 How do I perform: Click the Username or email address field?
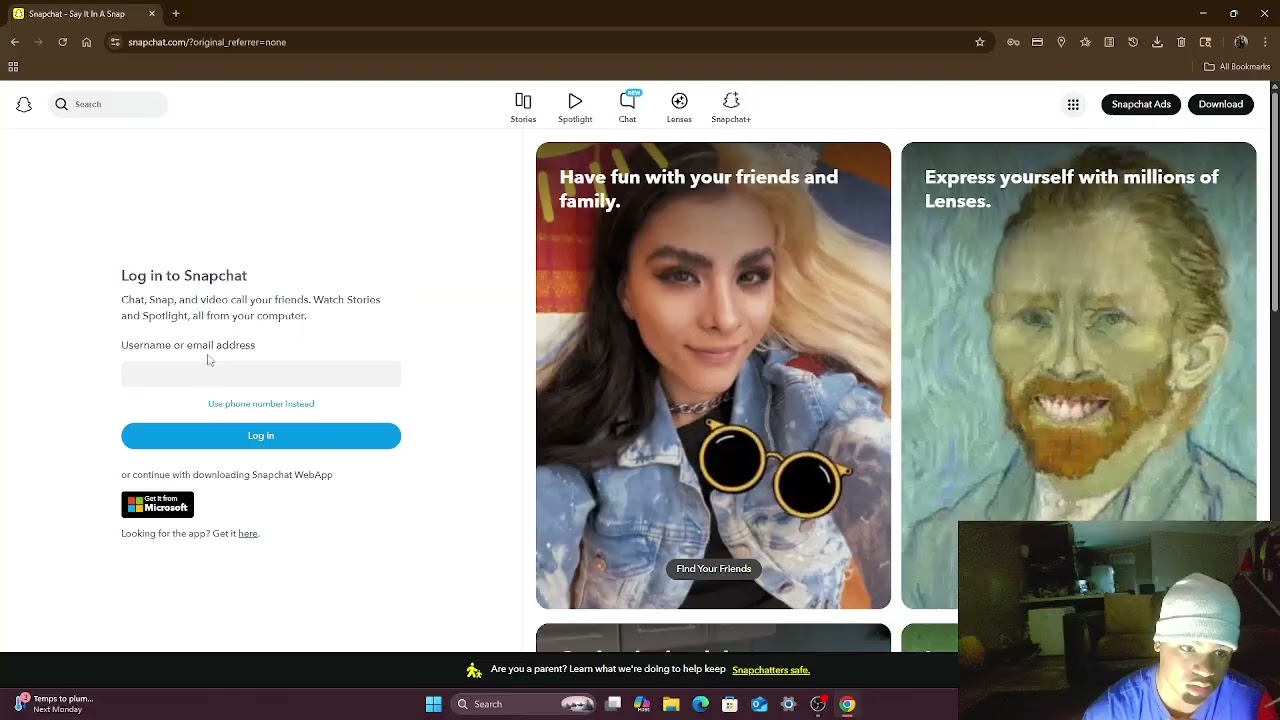click(x=261, y=373)
